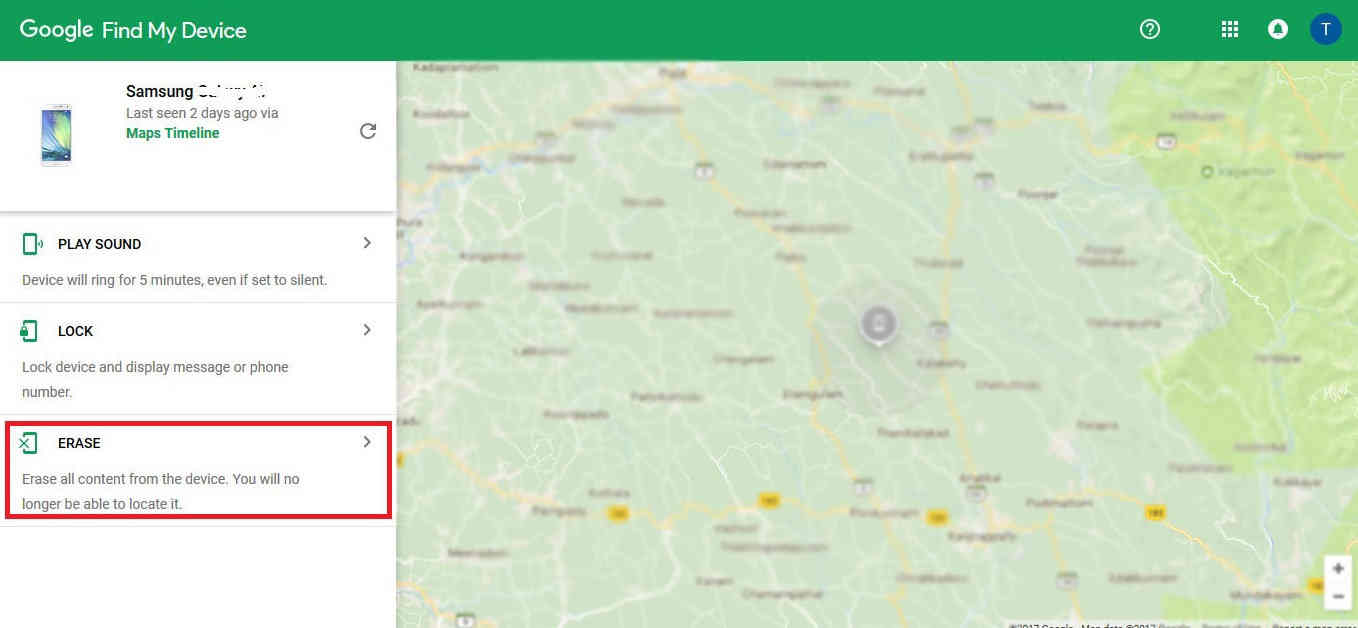Select the ERASE option

tap(79, 443)
